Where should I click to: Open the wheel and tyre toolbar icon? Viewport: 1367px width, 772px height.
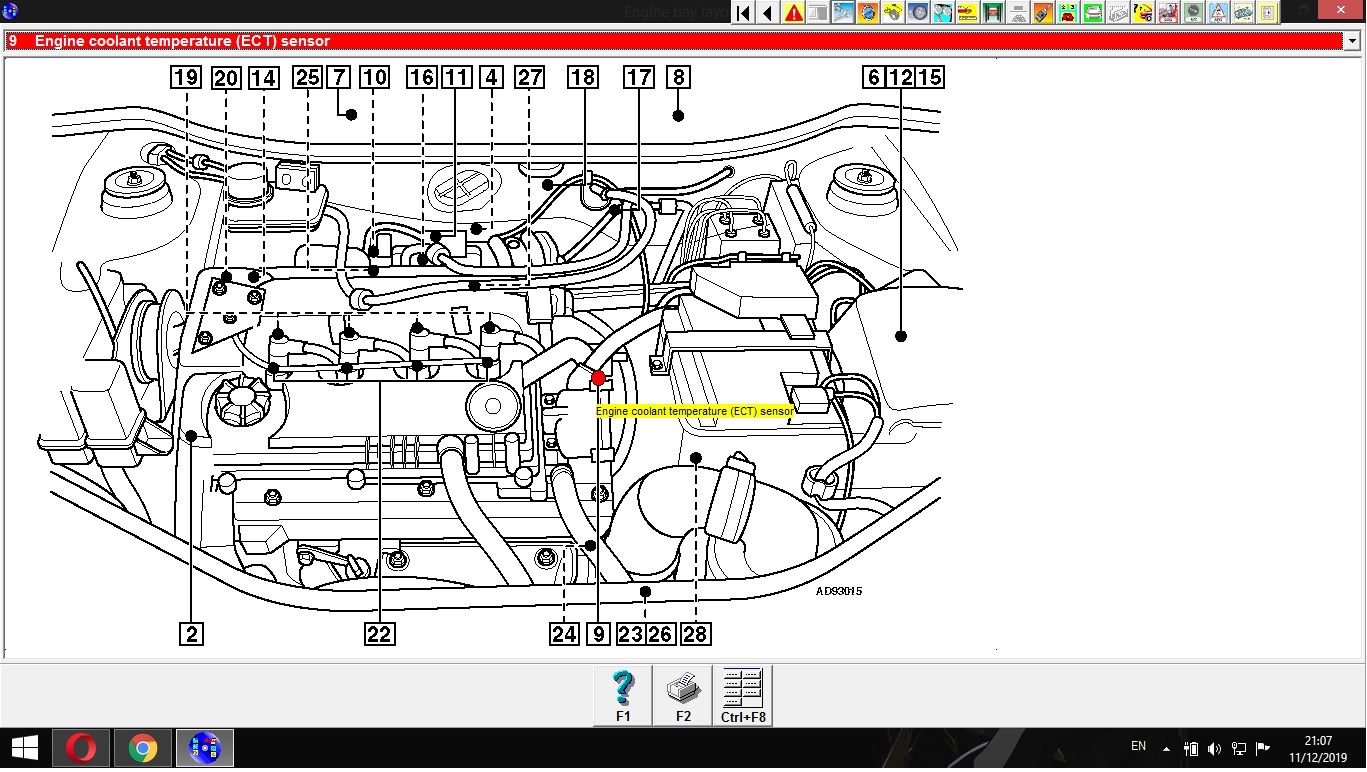(x=918, y=13)
